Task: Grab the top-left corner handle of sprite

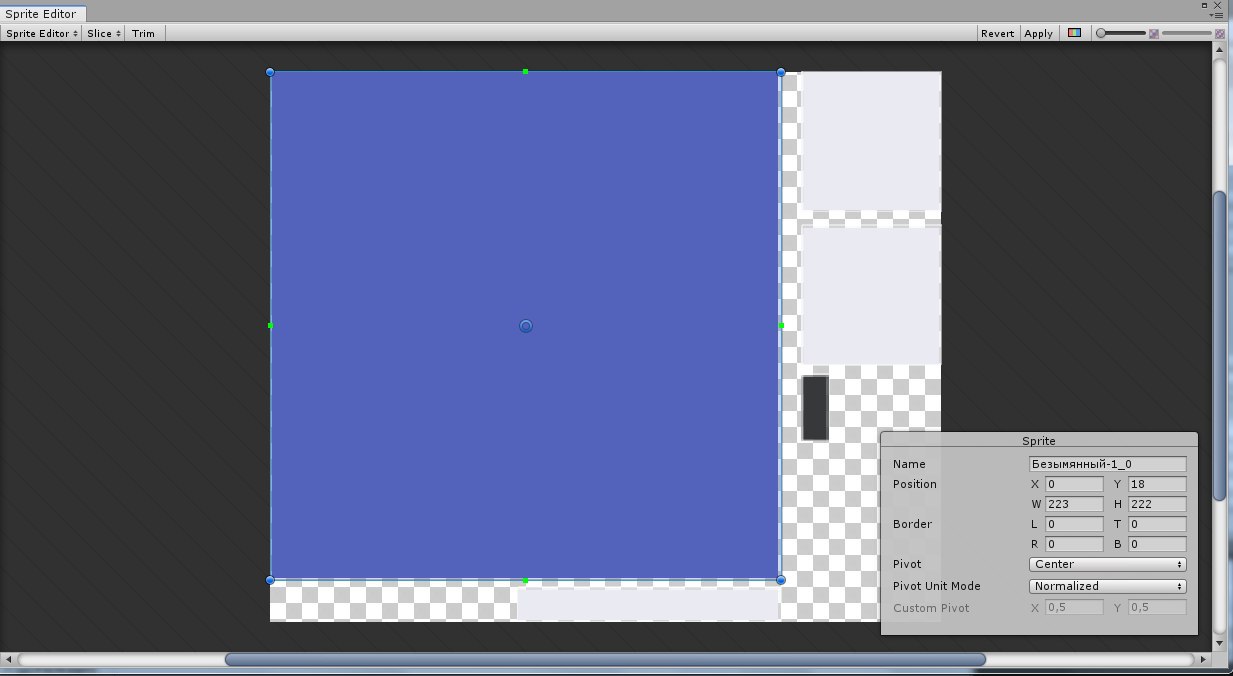Action: point(270,72)
